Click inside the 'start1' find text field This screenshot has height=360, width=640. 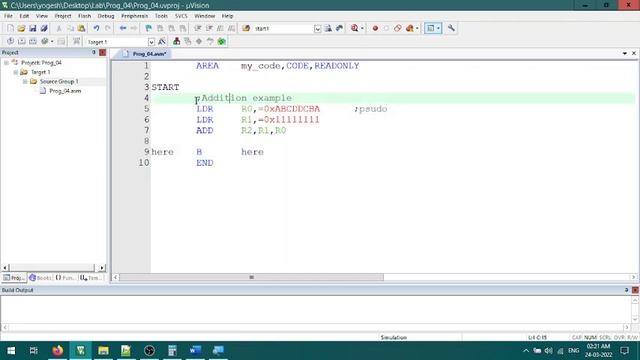(283, 29)
